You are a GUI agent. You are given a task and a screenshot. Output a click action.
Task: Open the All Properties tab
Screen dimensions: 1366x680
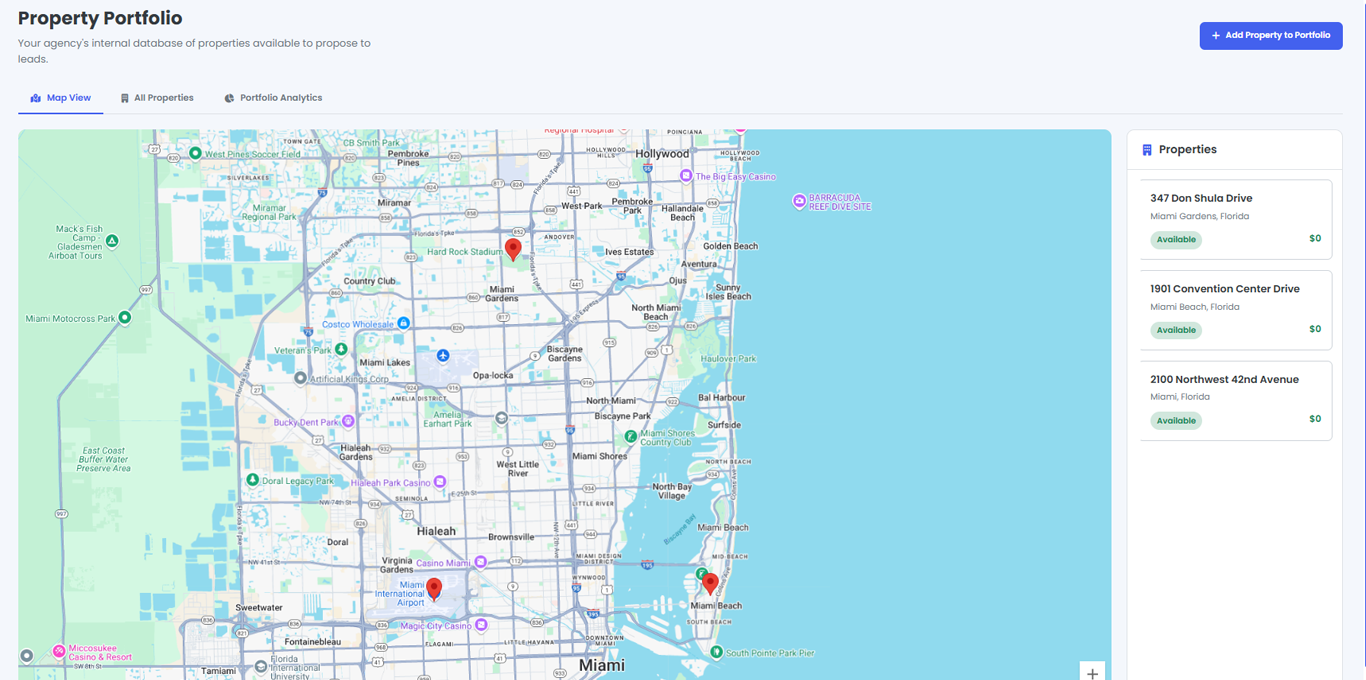(x=157, y=98)
